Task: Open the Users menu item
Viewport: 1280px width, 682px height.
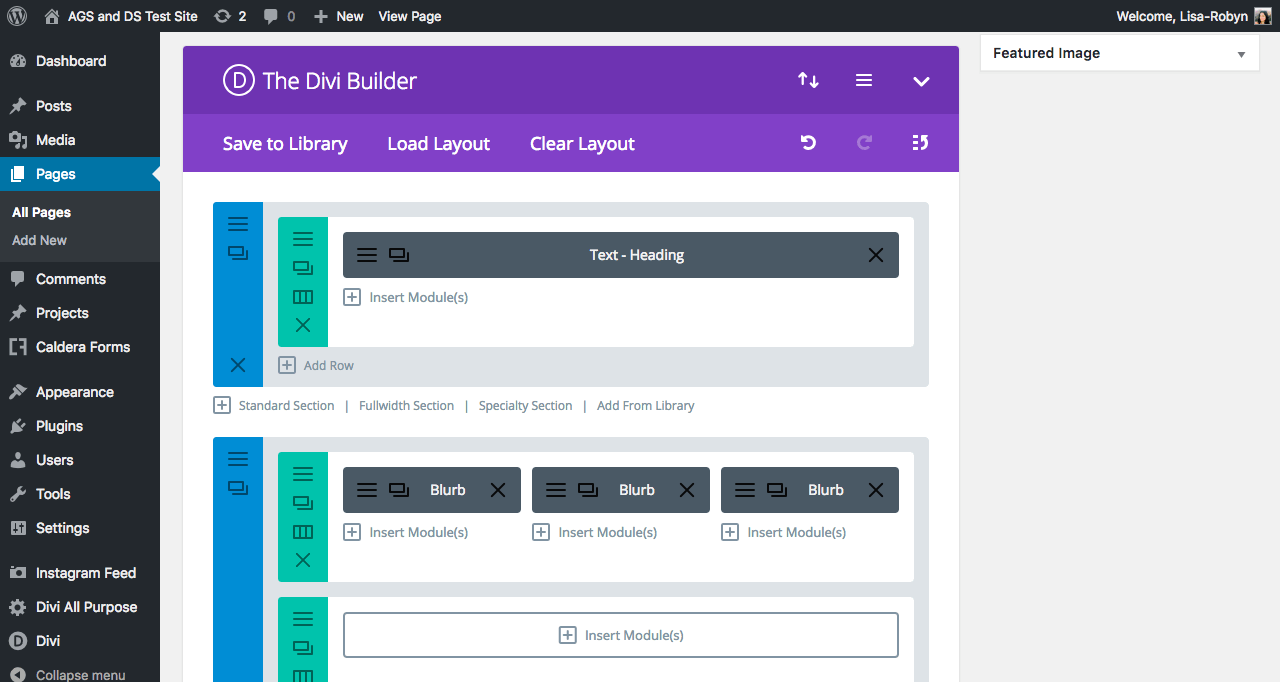Action: [x=80, y=460]
